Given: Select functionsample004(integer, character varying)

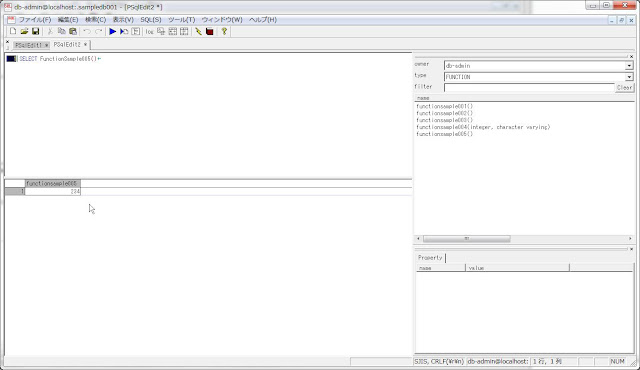Looking at the screenshot, I should pos(483,127).
